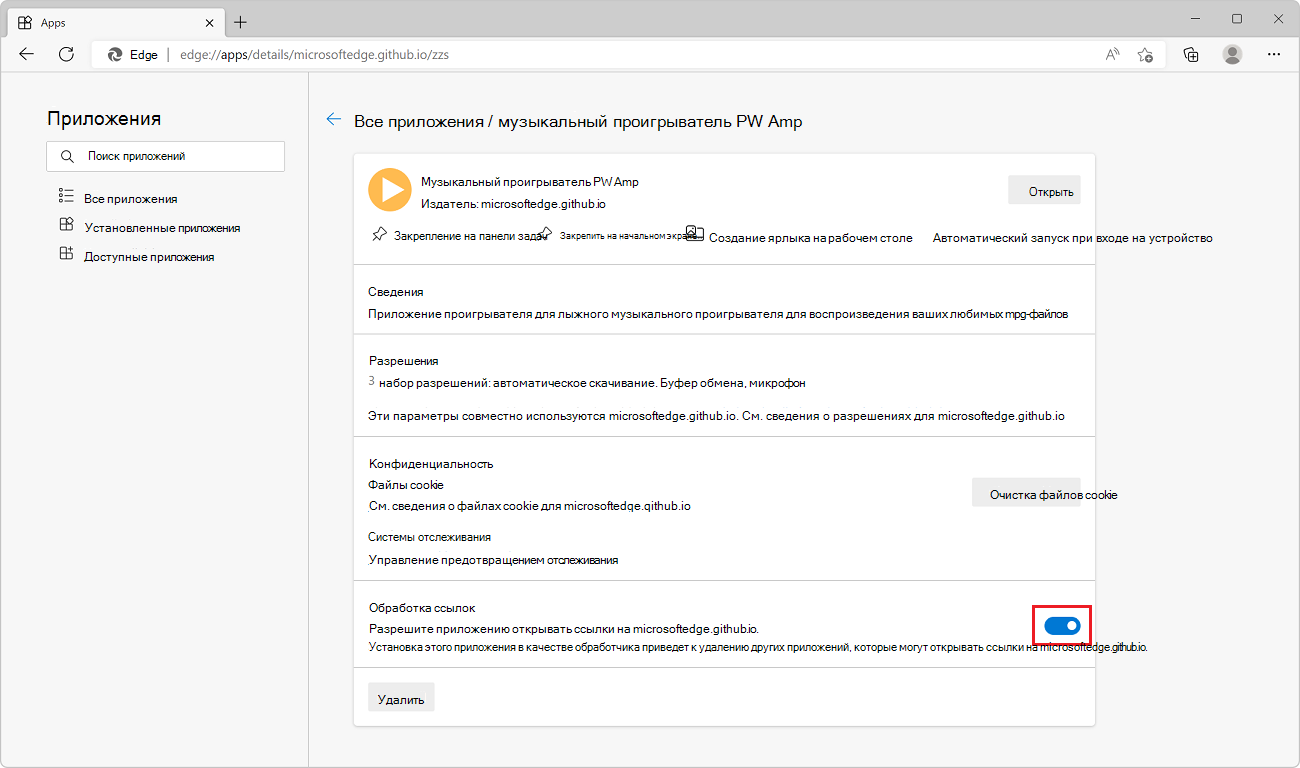The width and height of the screenshot is (1300, 768).
Task: Click the Разрешения heading text
Action: pyautogui.click(x=404, y=361)
